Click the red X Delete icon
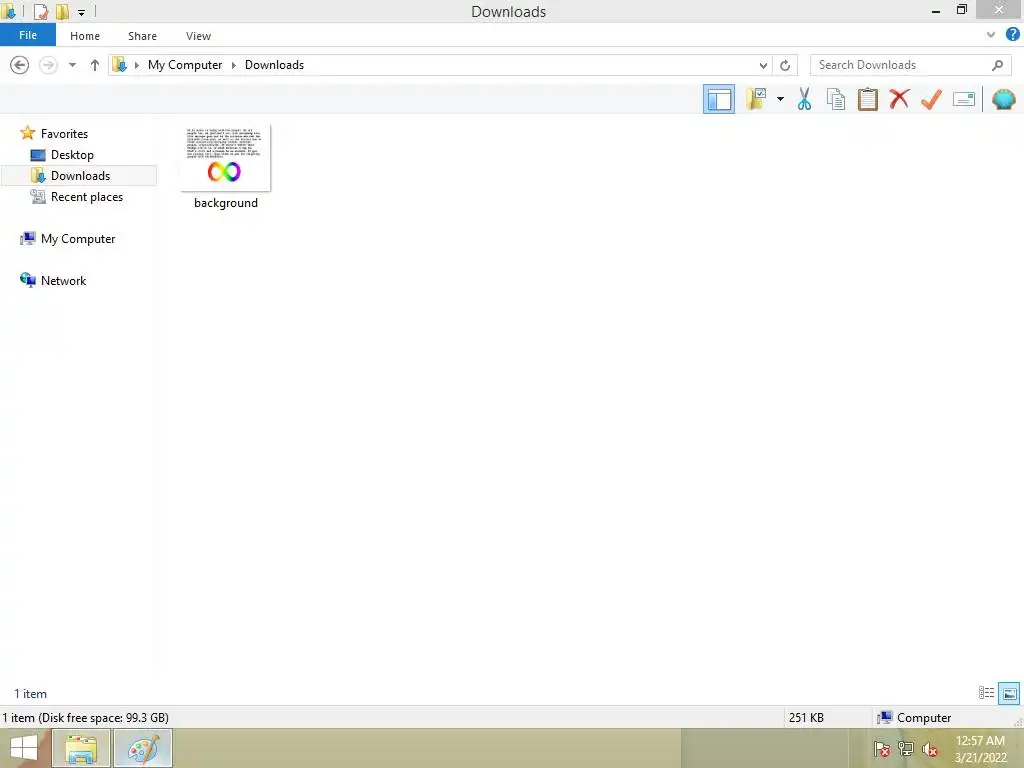 tap(899, 99)
